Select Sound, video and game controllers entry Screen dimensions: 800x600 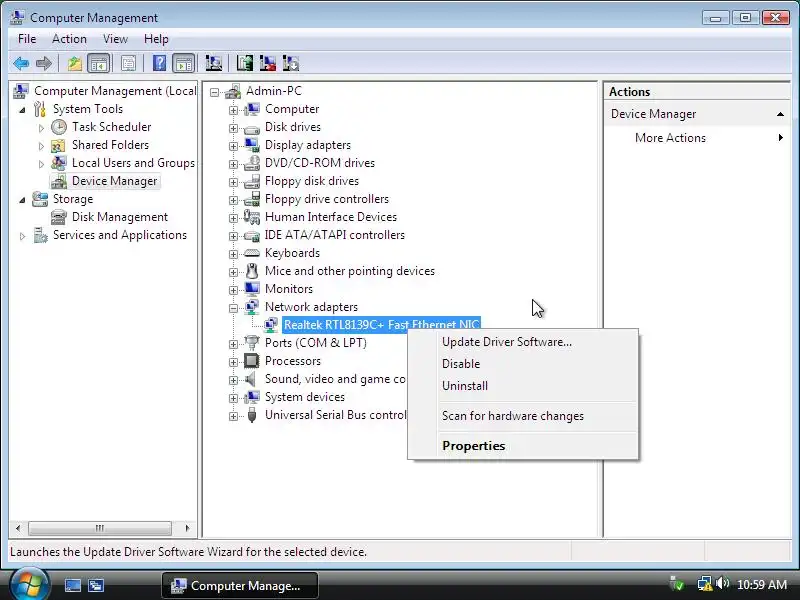point(335,379)
